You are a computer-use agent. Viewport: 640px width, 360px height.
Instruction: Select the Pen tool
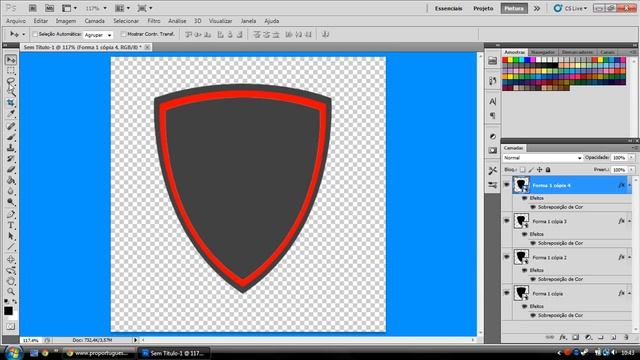(11, 214)
